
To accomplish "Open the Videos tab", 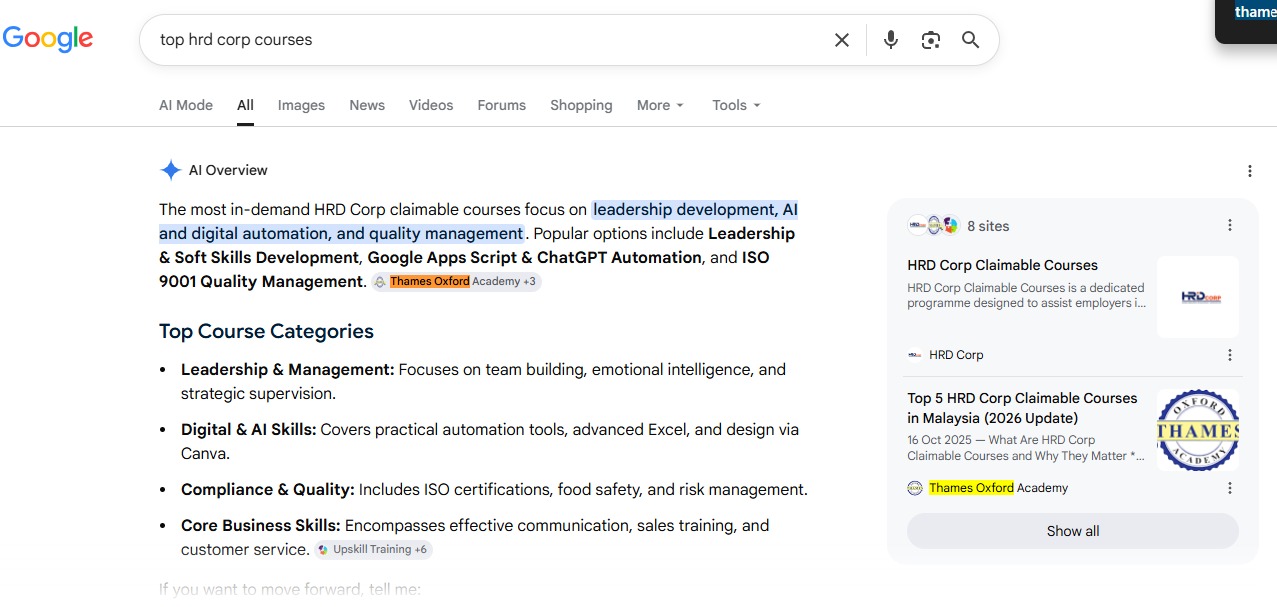I will tap(431, 105).
